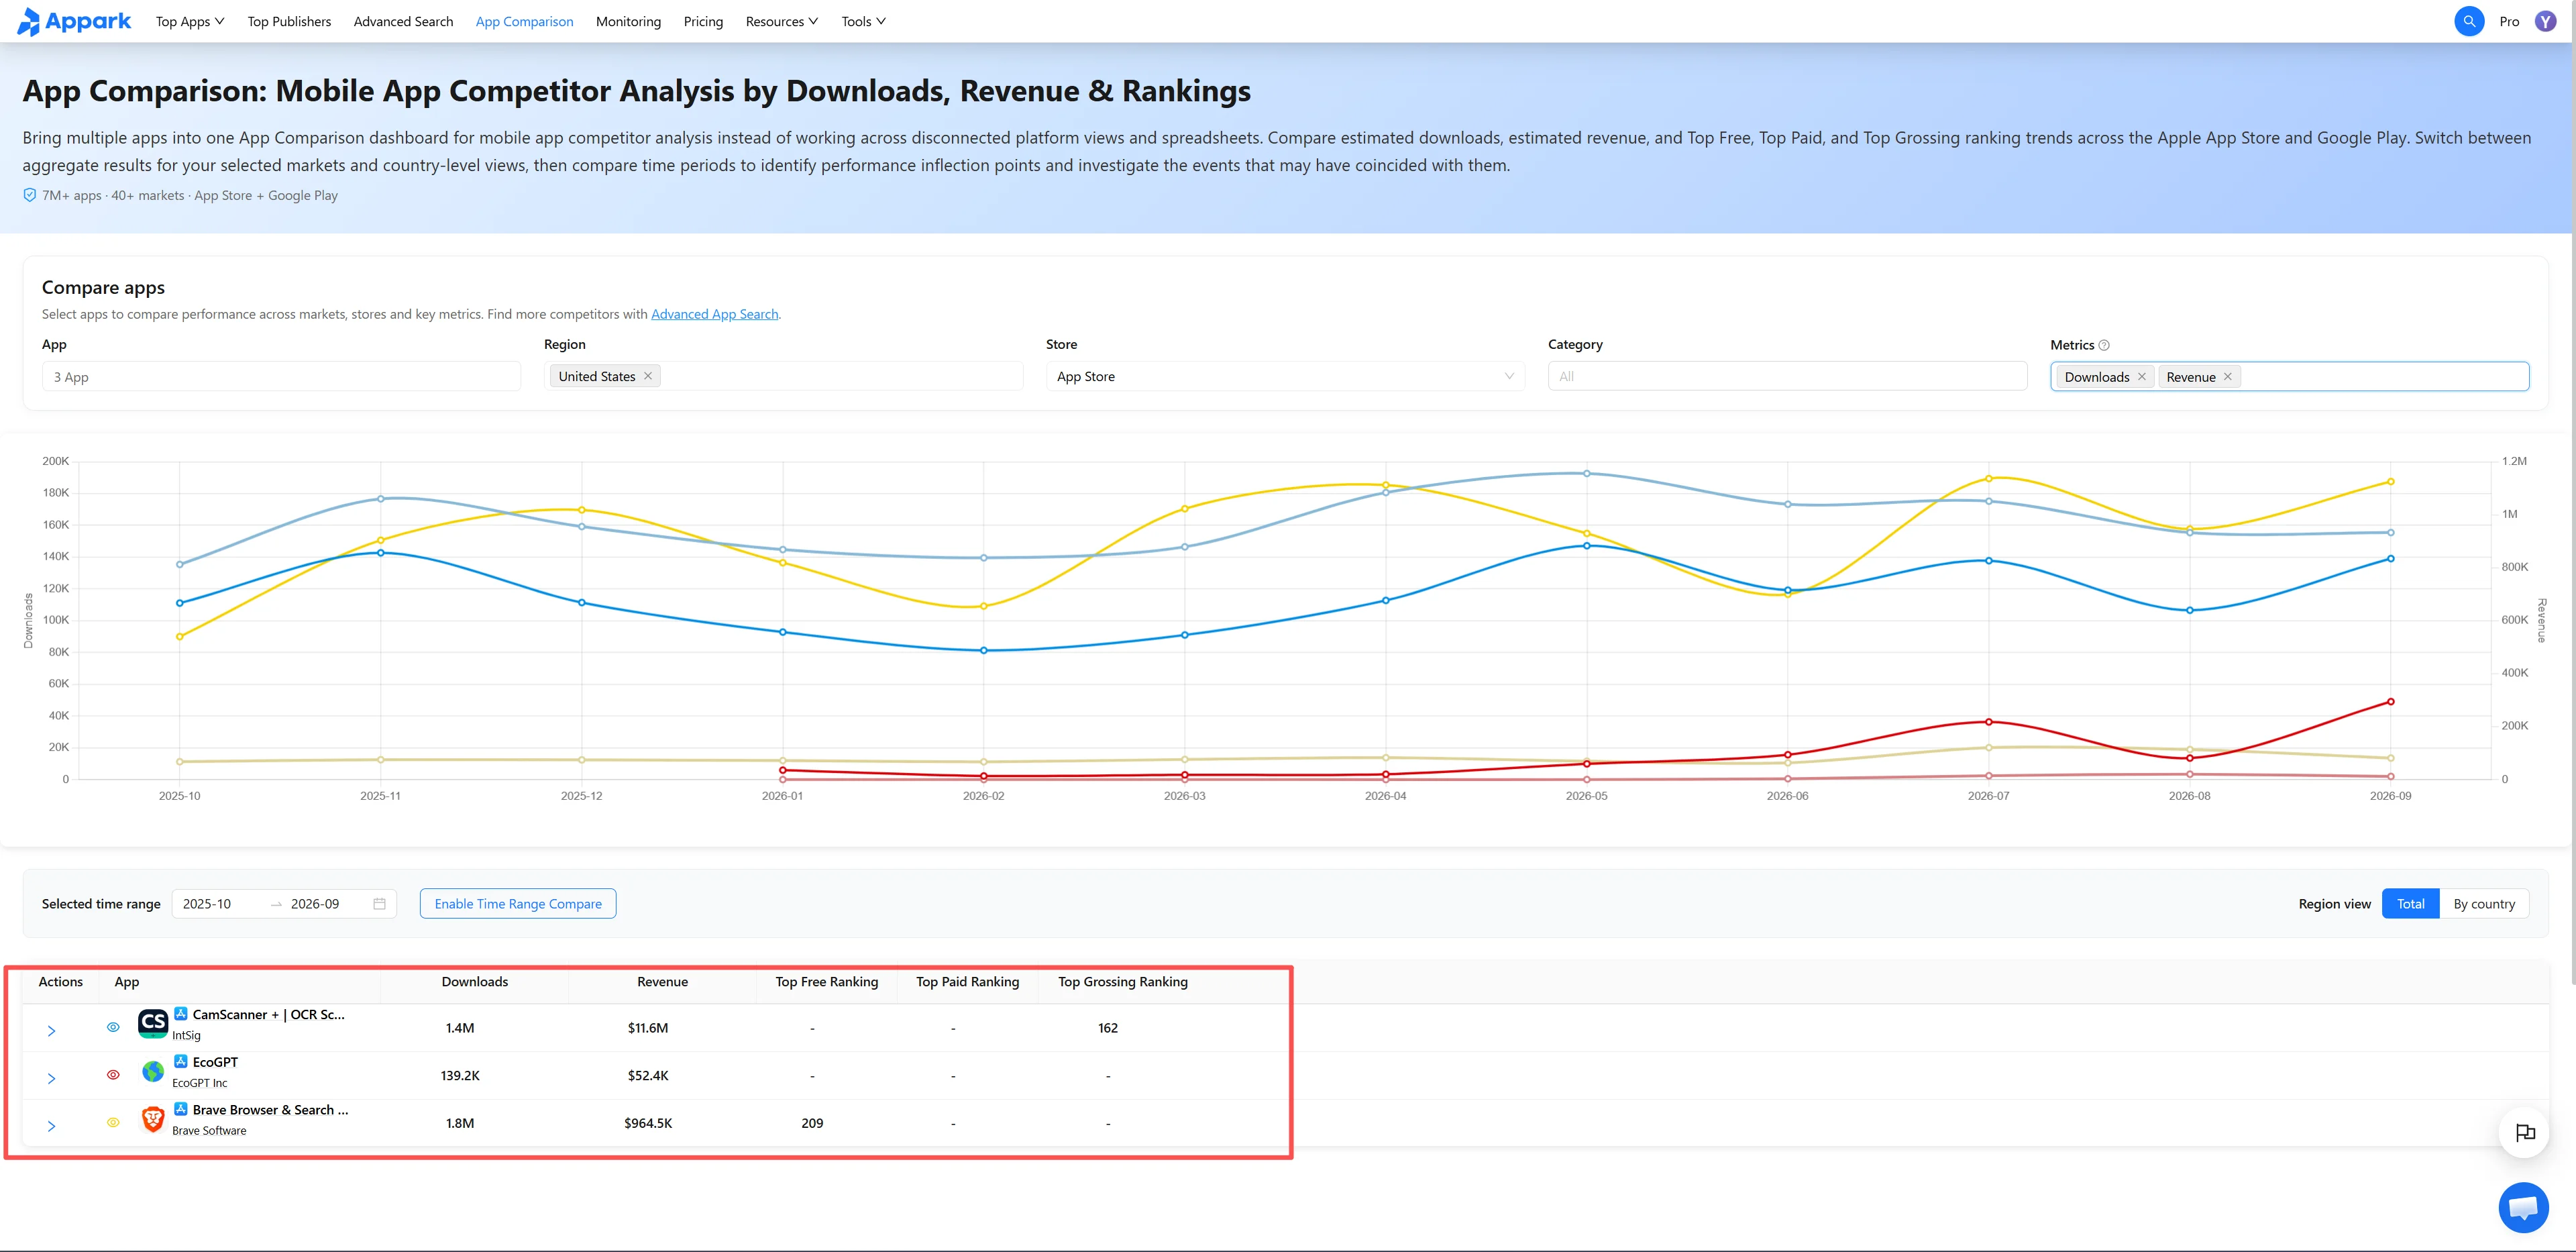Screen dimensions: 2576x1252
Task: Expand the EcoGPT row
Action: click(51, 1079)
